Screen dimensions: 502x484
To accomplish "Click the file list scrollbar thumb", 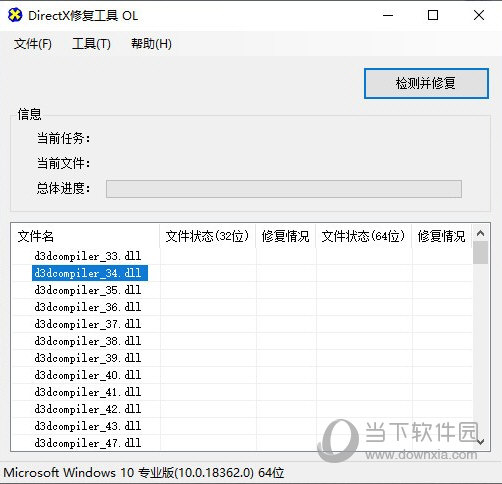I will pos(480,253).
